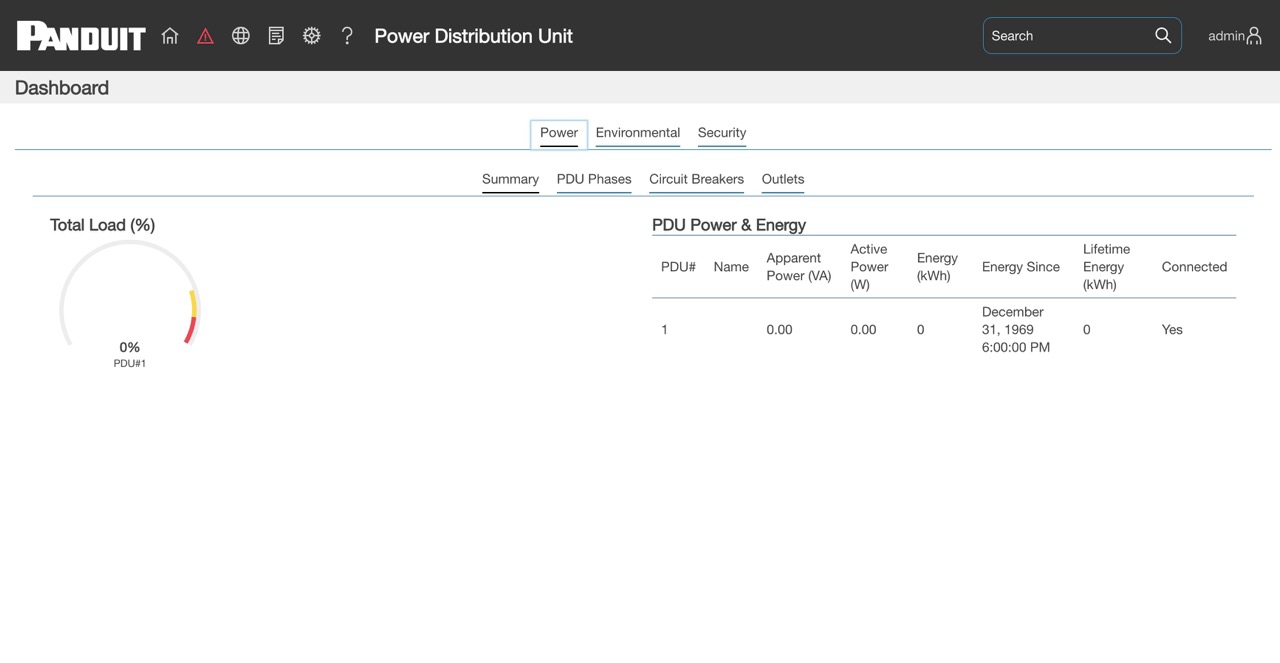Switch to the Security tab
The width and height of the screenshot is (1280, 663).
point(722,133)
